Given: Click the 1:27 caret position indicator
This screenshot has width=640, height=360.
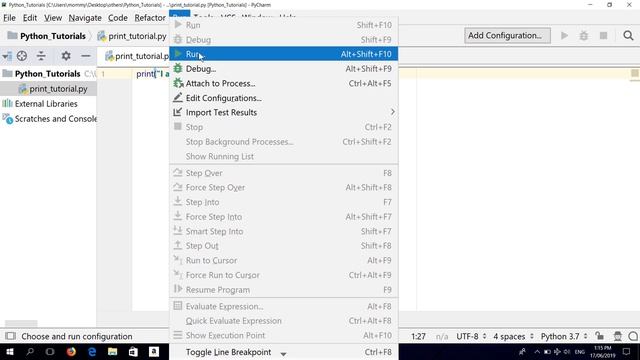Looking at the screenshot, I should point(418,336).
